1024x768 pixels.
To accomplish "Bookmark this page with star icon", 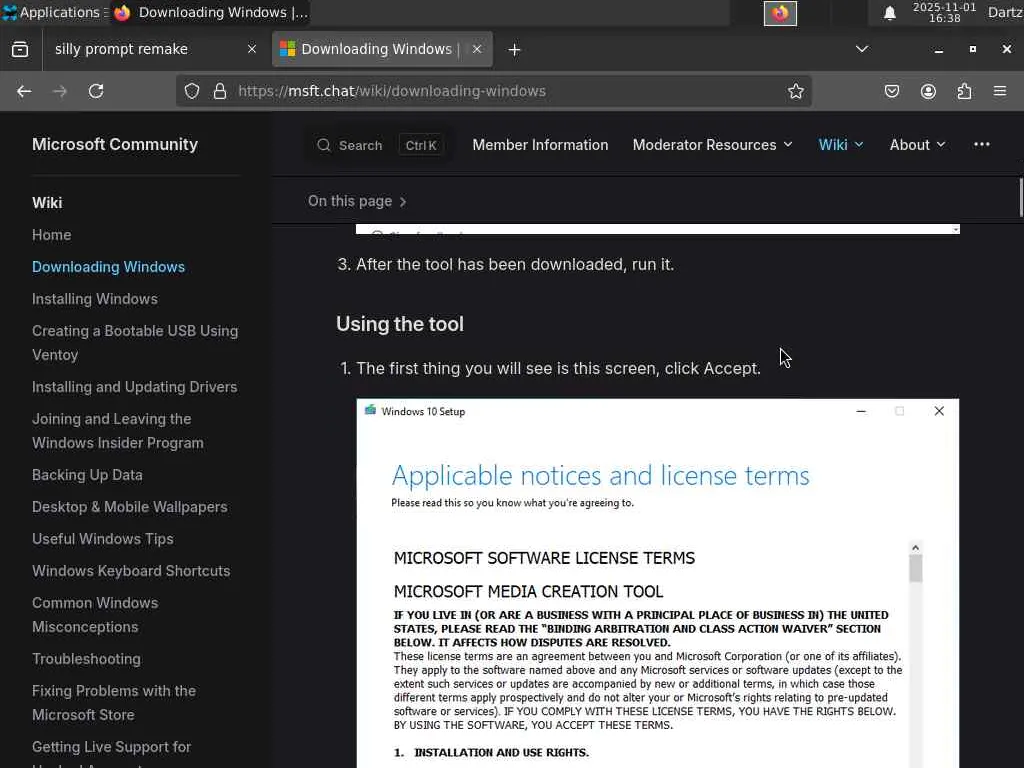I will (795, 91).
